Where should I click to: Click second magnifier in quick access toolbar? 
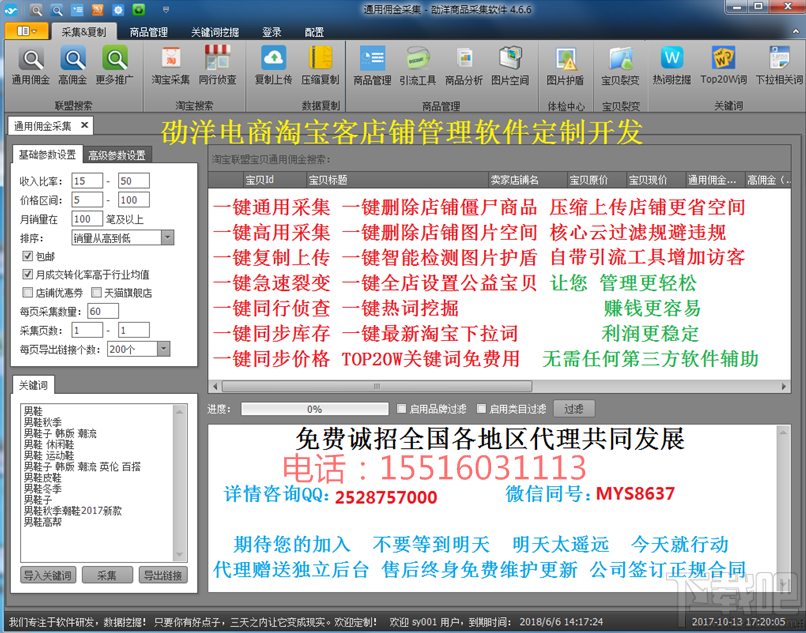point(57,10)
